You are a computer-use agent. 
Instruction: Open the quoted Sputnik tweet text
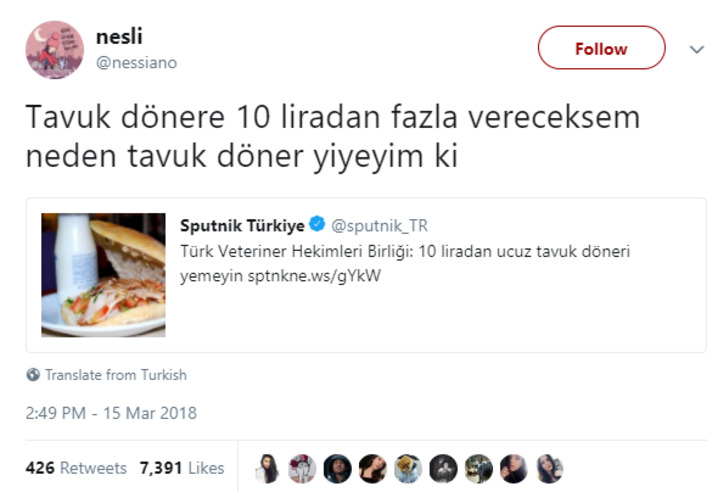pyautogui.click(x=405, y=264)
